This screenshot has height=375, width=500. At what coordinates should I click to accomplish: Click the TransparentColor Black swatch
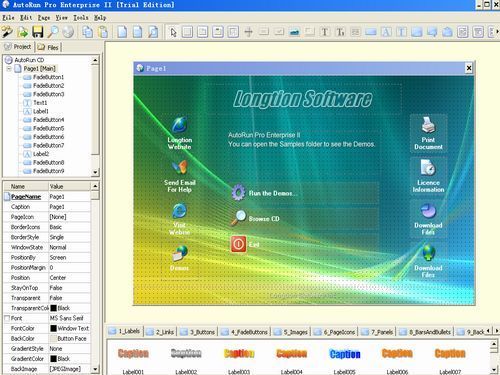(x=54, y=308)
